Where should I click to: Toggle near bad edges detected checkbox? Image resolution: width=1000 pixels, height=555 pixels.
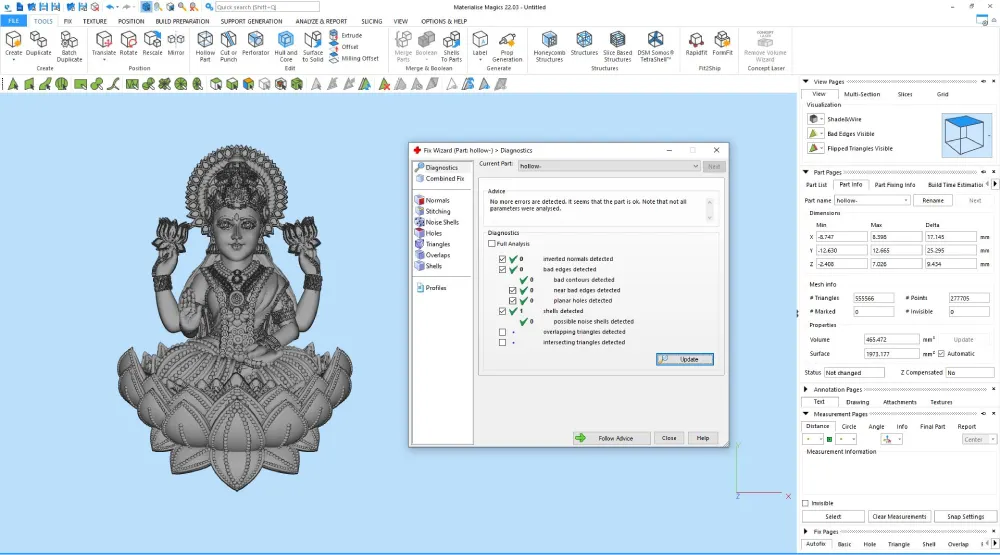[513, 290]
